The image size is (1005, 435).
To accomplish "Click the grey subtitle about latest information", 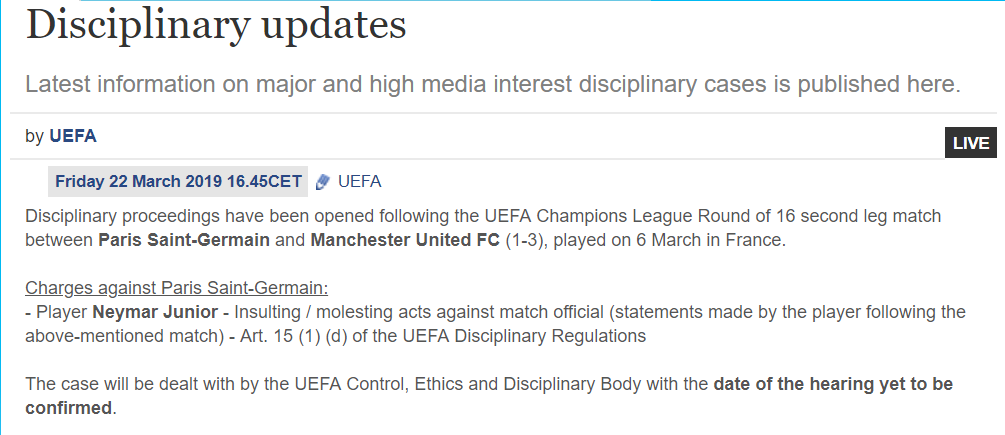I will click(494, 84).
